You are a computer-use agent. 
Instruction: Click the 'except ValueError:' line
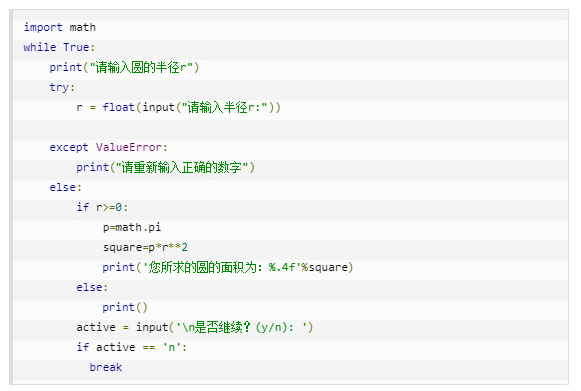coord(108,148)
